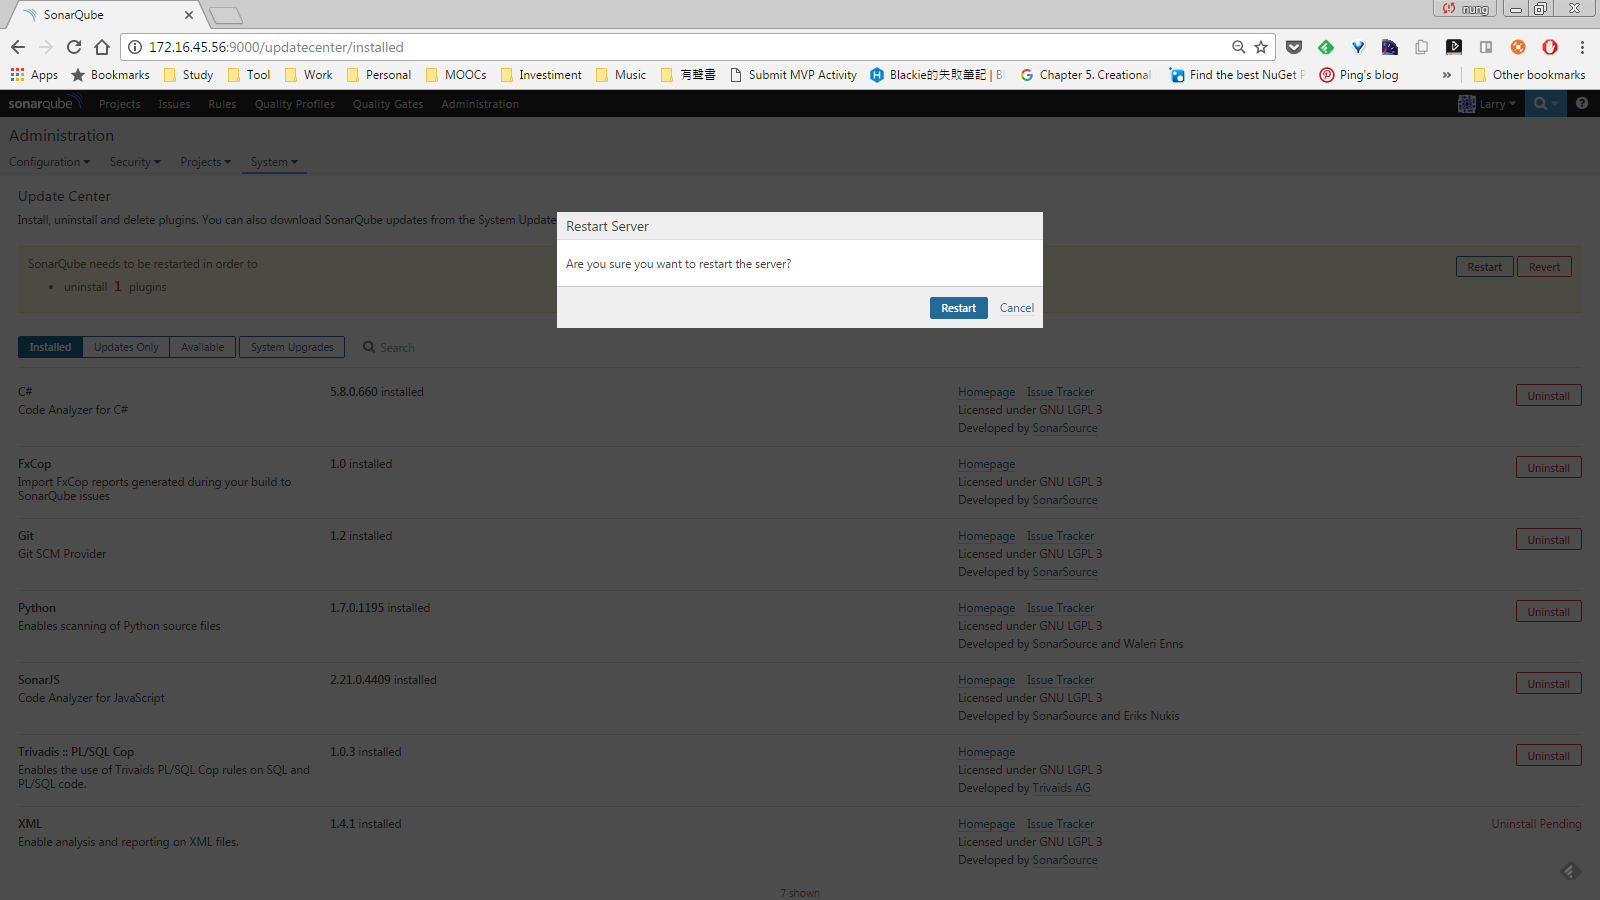Open the XML plugin Homepage link
The image size is (1600, 900).
coord(986,824)
